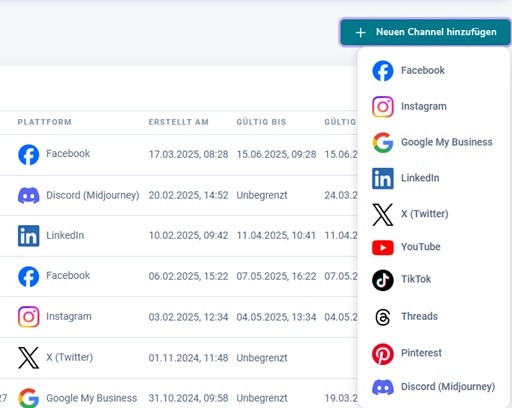
Task: Click X (Twitter) platform text in table
Action: (x=69, y=357)
